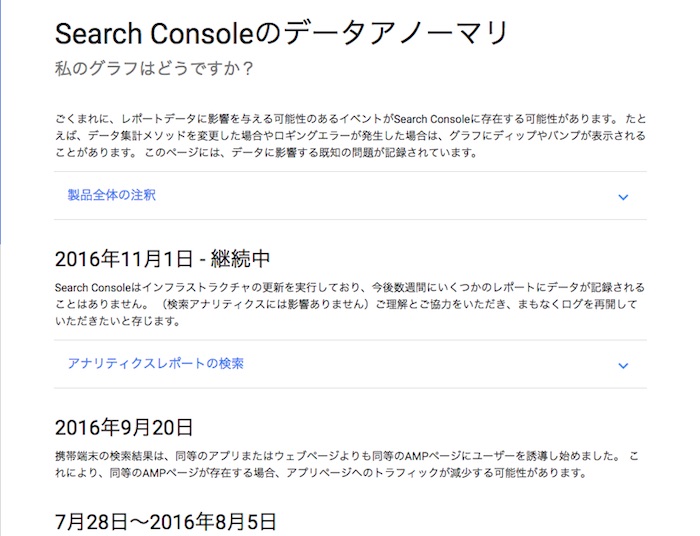Open the アナリティクスレポートの検索 section label

point(155,363)
